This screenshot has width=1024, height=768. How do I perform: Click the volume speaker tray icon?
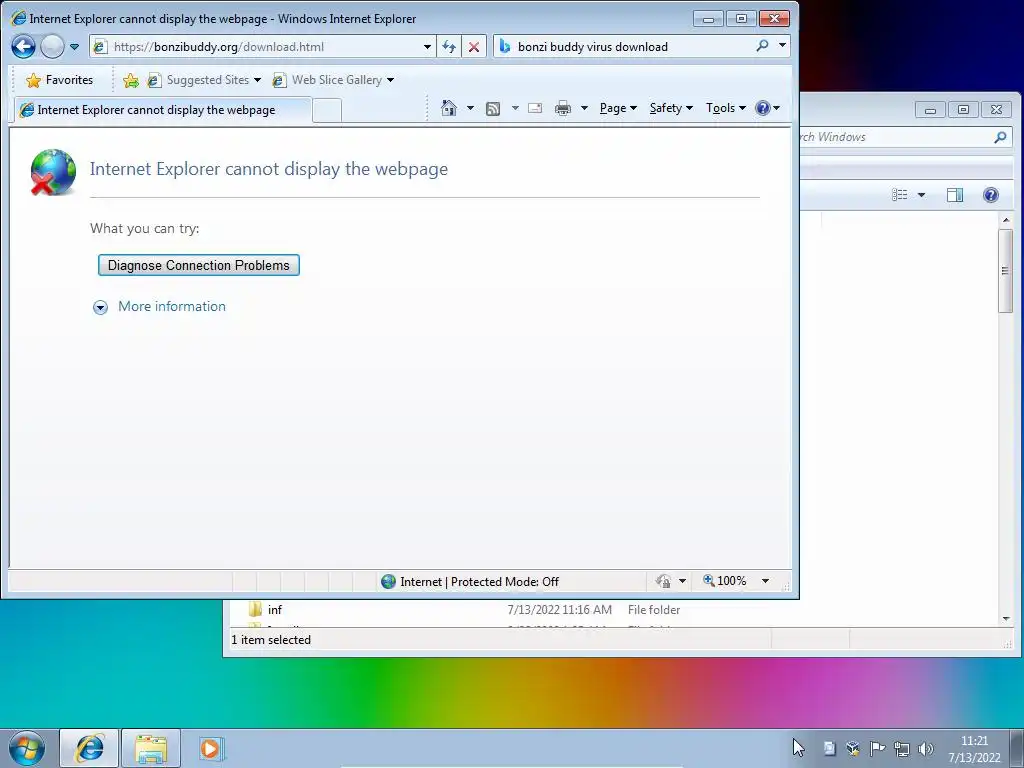[925, 748]
